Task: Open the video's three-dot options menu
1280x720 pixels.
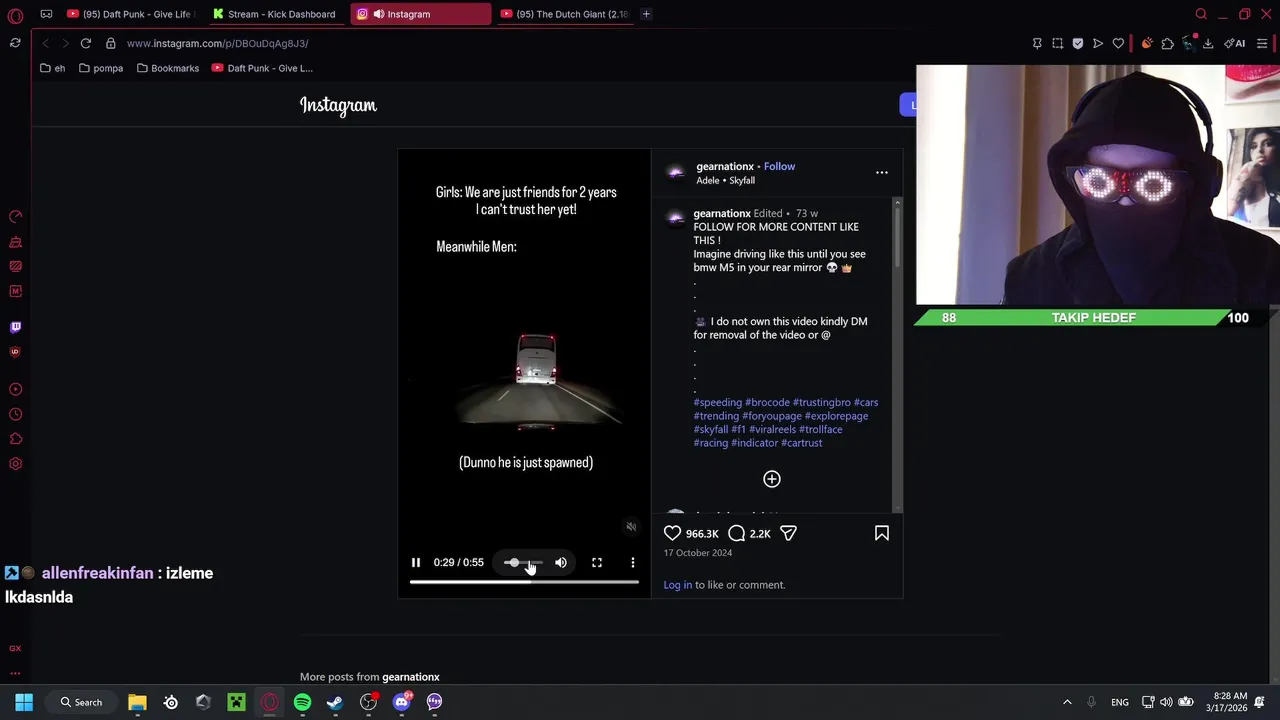Action: (633, 562)
